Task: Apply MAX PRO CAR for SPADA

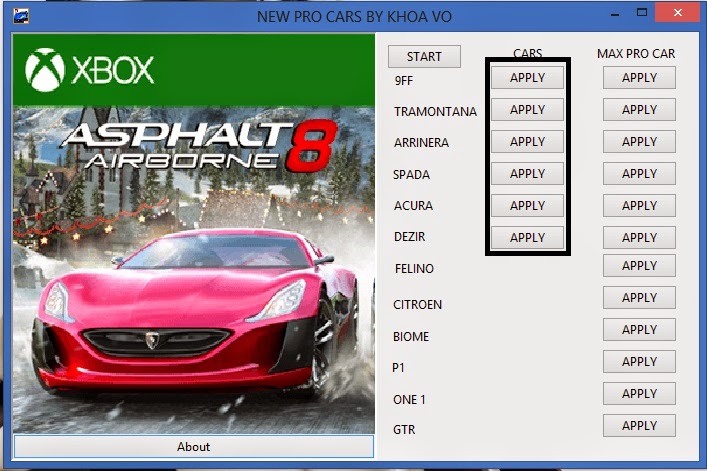Action: tap(639, 174)
